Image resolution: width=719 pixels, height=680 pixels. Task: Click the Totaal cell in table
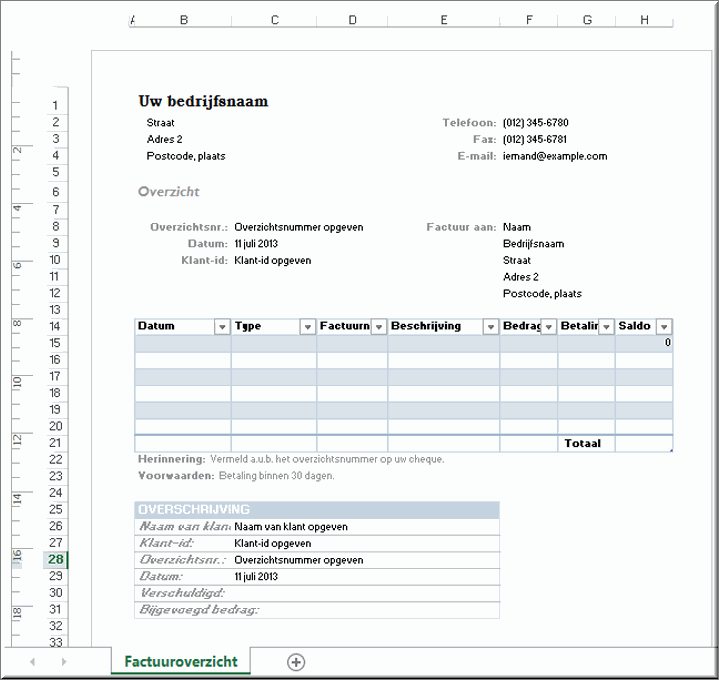pos(583,443)
